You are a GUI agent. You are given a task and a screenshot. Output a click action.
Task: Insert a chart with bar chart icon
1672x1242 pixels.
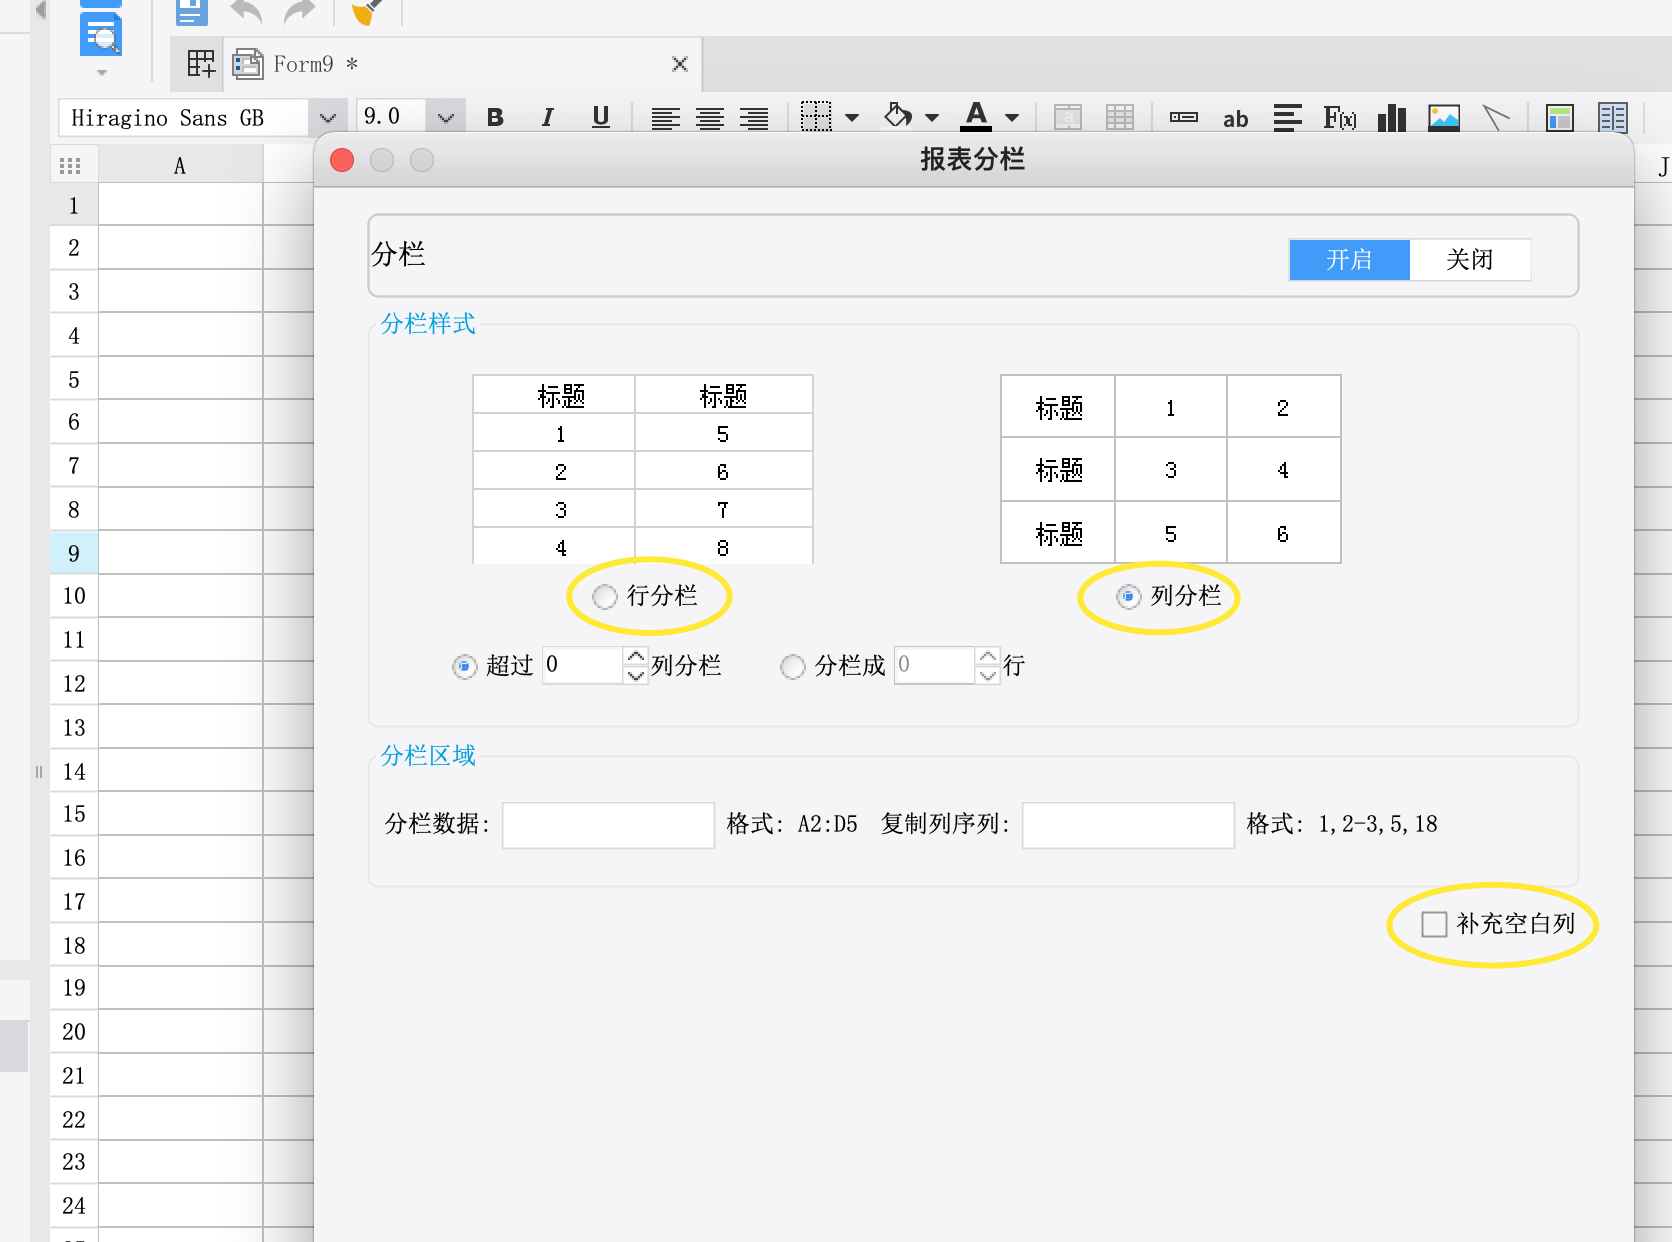[x=1392, y=117]
